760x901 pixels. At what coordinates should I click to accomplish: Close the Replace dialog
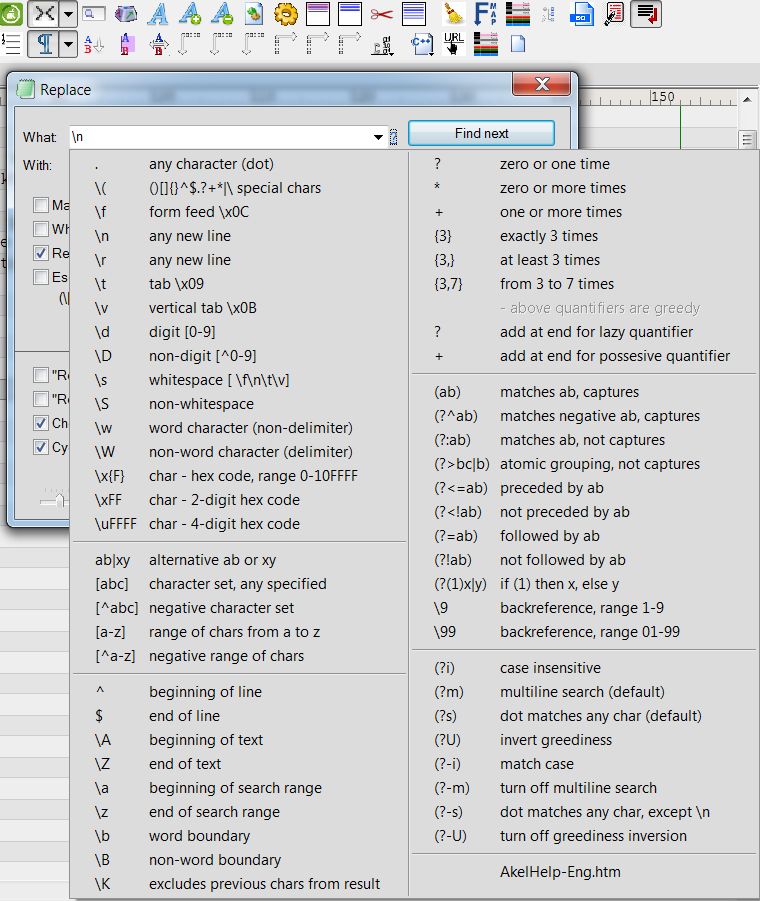pyautogui.click(x=541, y=84)
